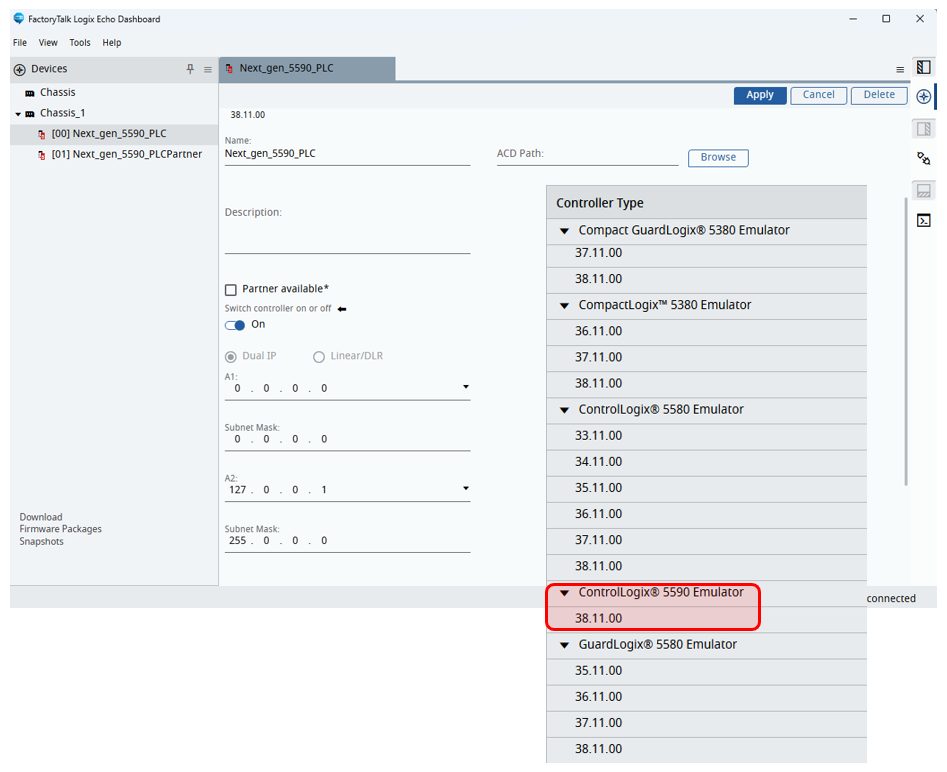Click the plug connections icon
The height and width of the screenshot is (772, 947).
pos(924,159)
